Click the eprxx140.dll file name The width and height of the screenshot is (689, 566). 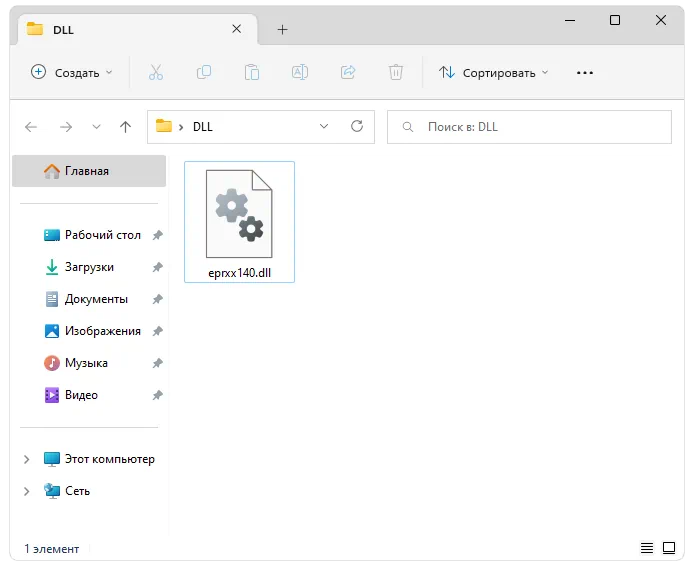tap(239, 273)
